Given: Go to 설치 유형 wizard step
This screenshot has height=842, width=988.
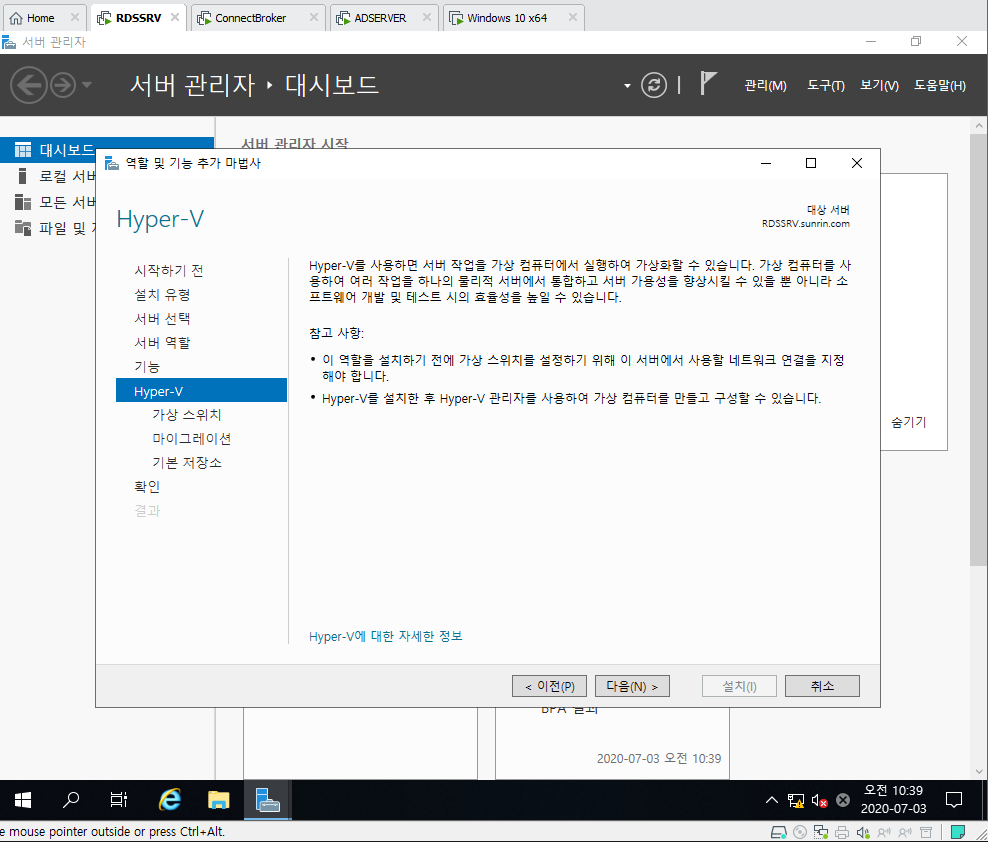Looking at the screenshot, I should pyautogui.click(x=162, y=294).
